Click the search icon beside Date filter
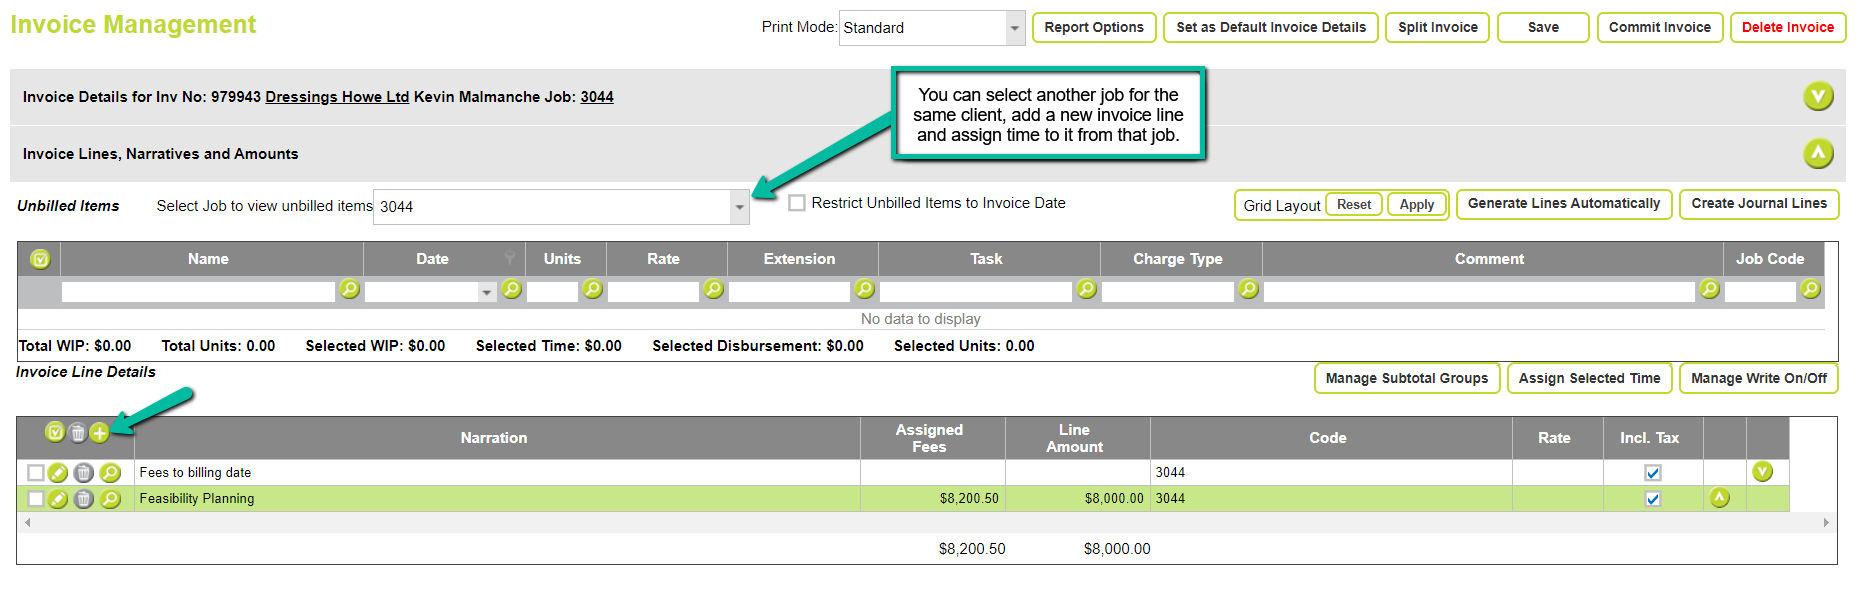This screenshot has height=591, width=1859. [511, 289]
